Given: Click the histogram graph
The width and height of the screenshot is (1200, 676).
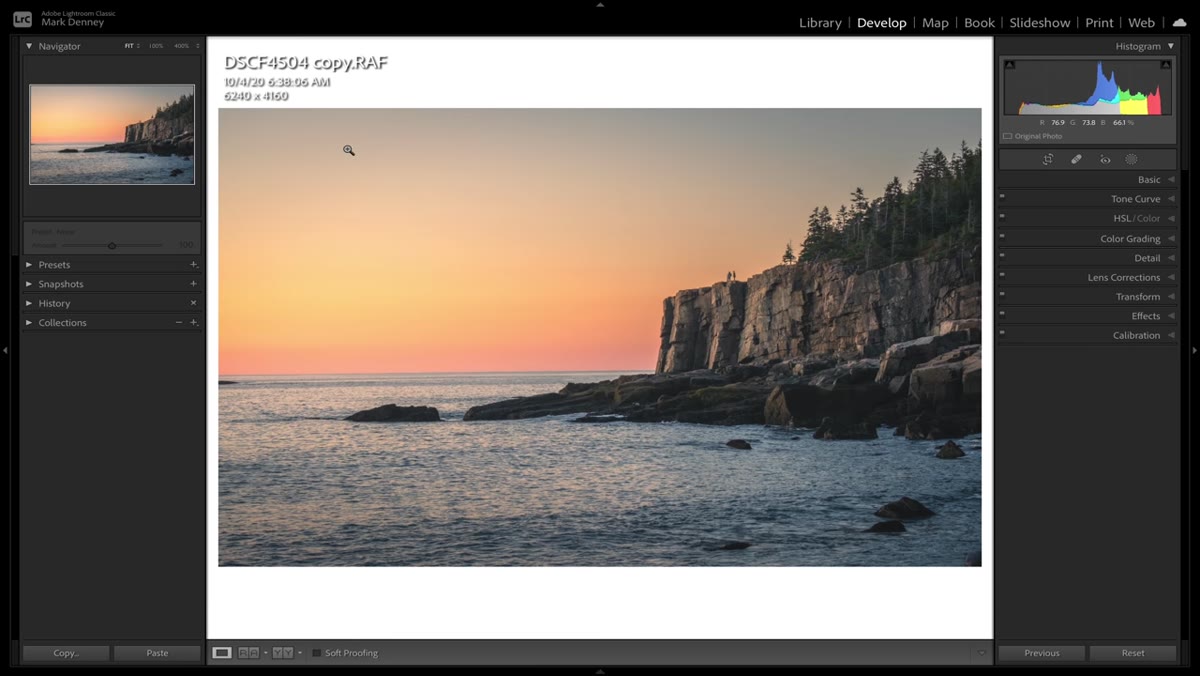Looking at the screenshot, I should (1088, 88).
